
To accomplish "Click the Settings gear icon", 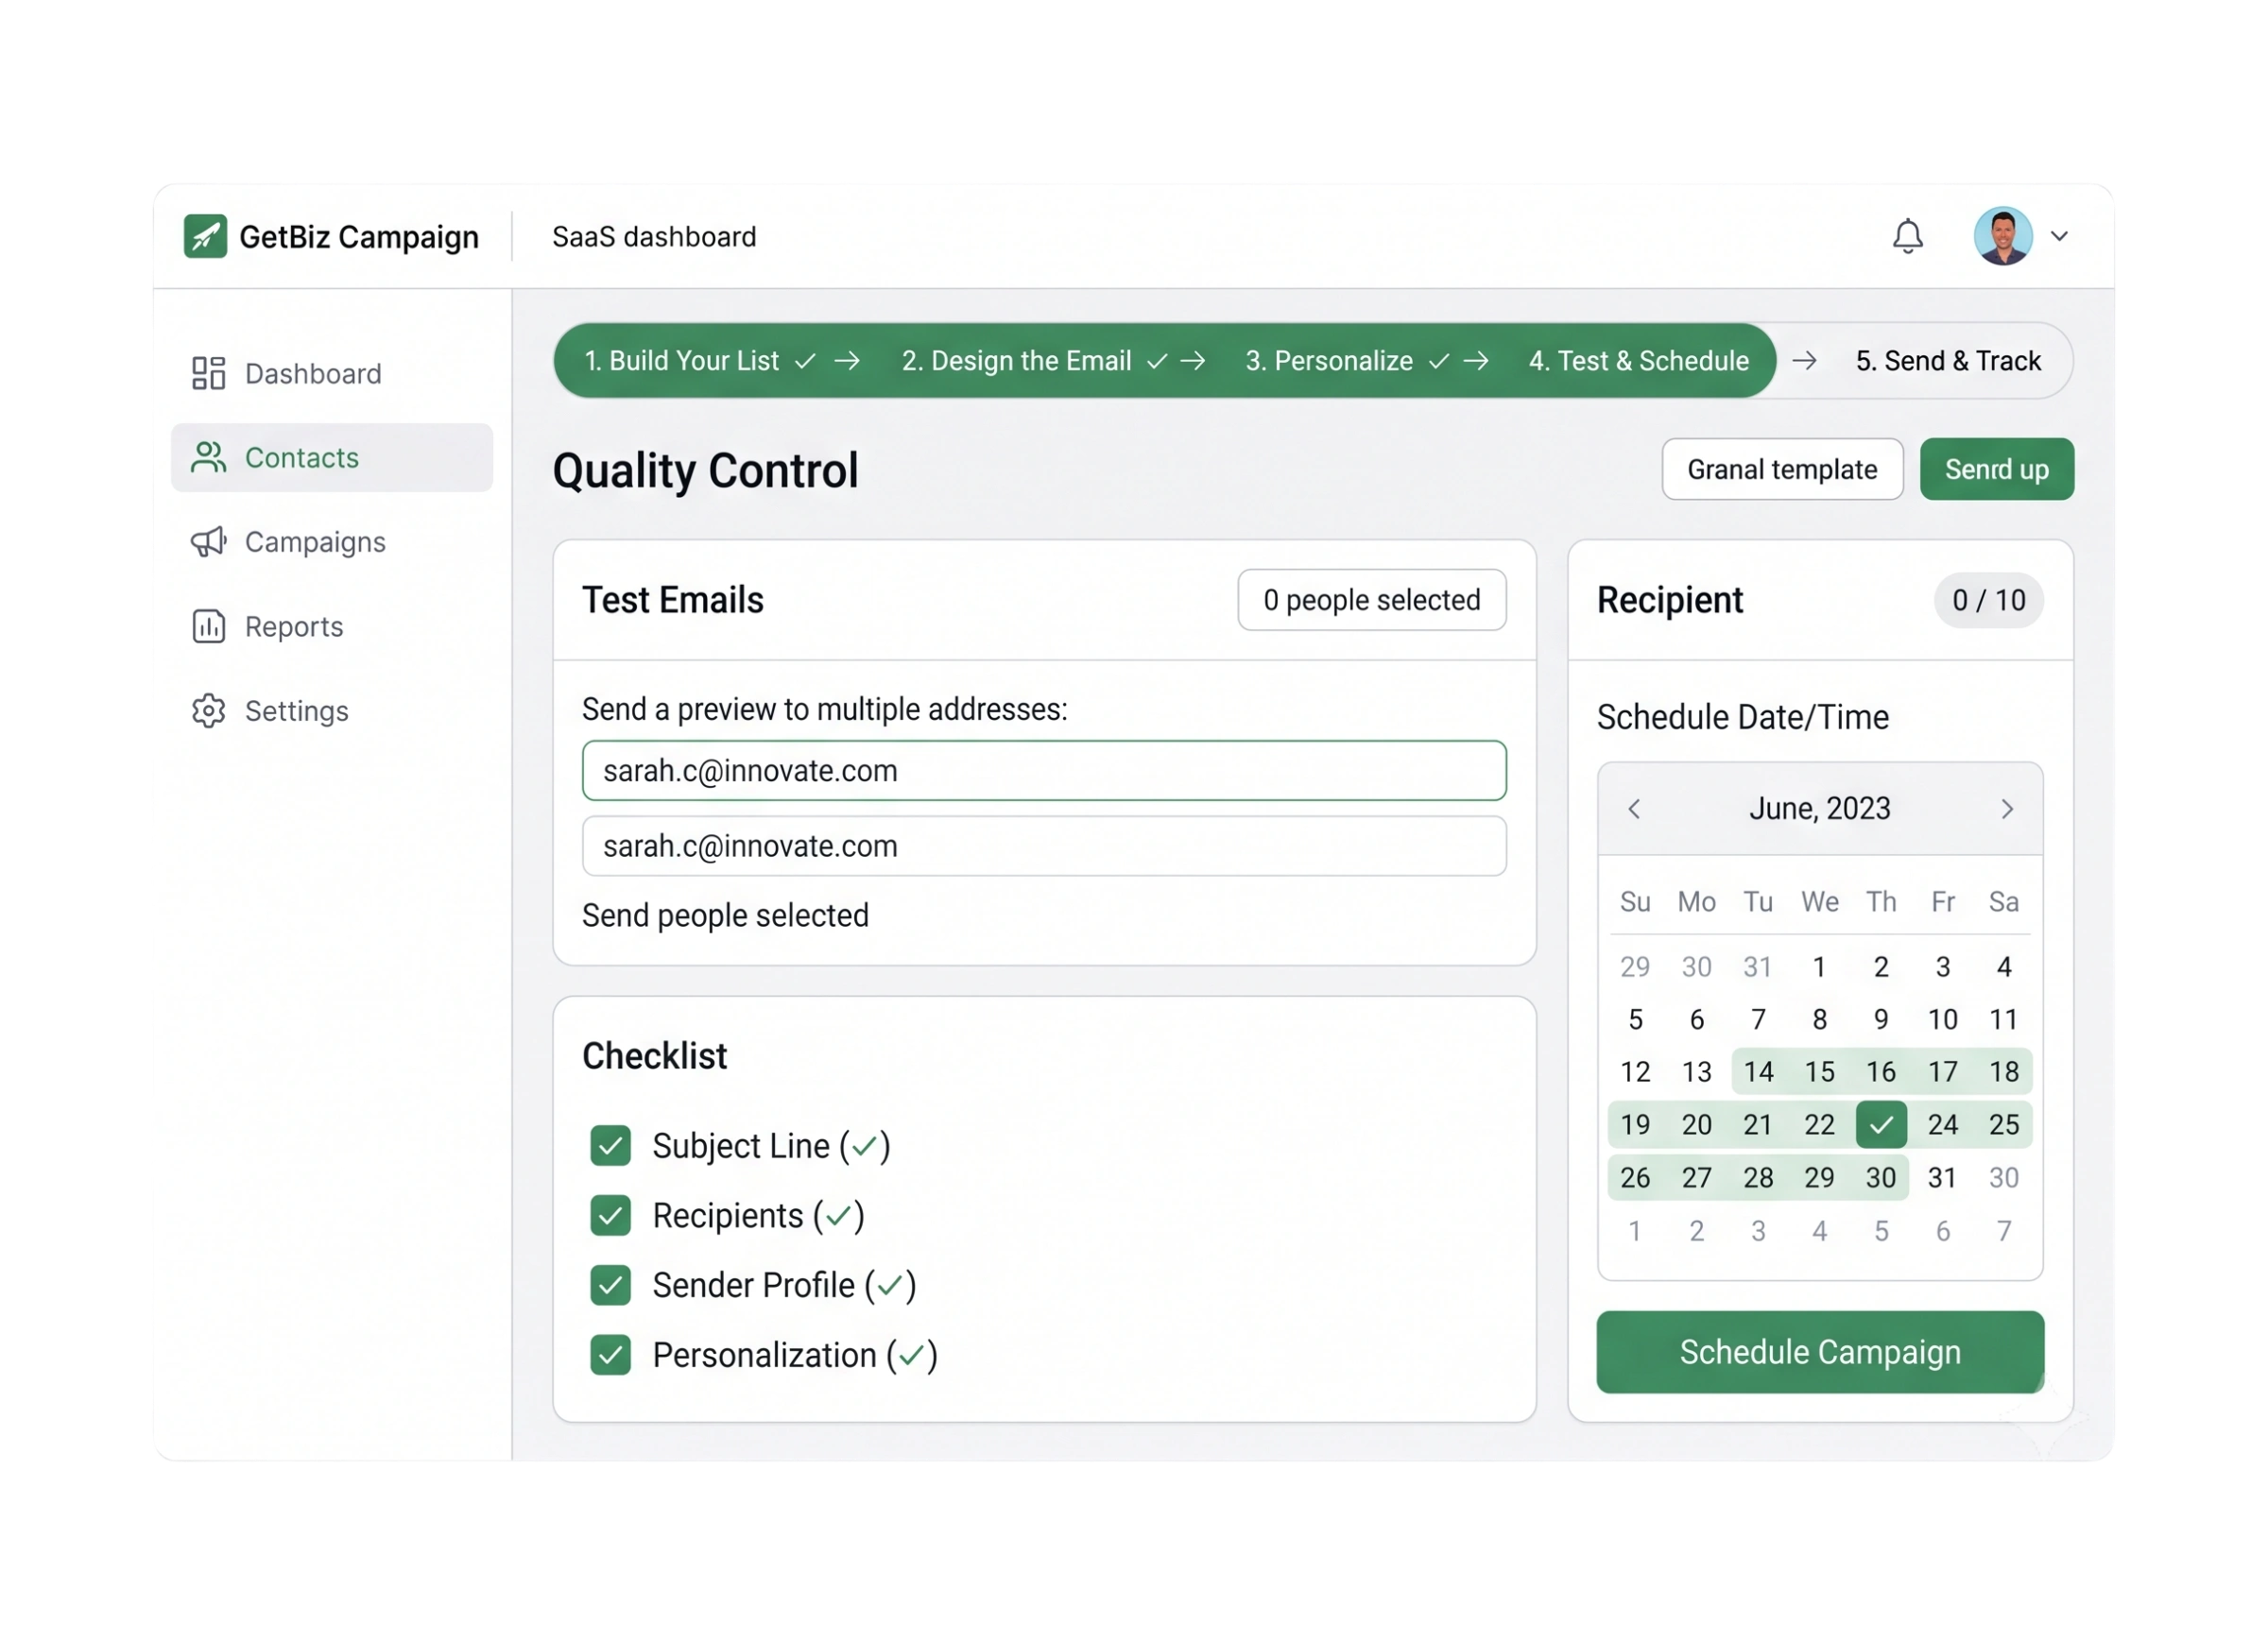I will pyautogui.click(x=208, y=710).
